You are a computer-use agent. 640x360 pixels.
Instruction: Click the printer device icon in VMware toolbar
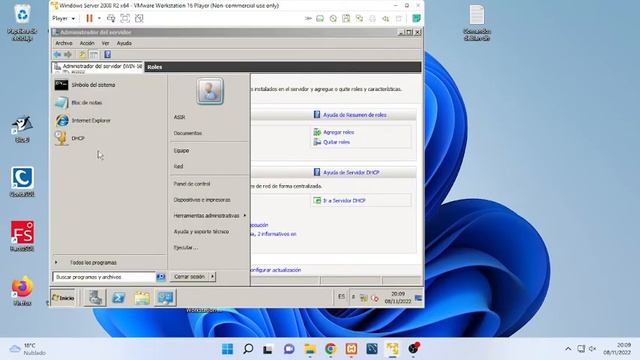372,18
